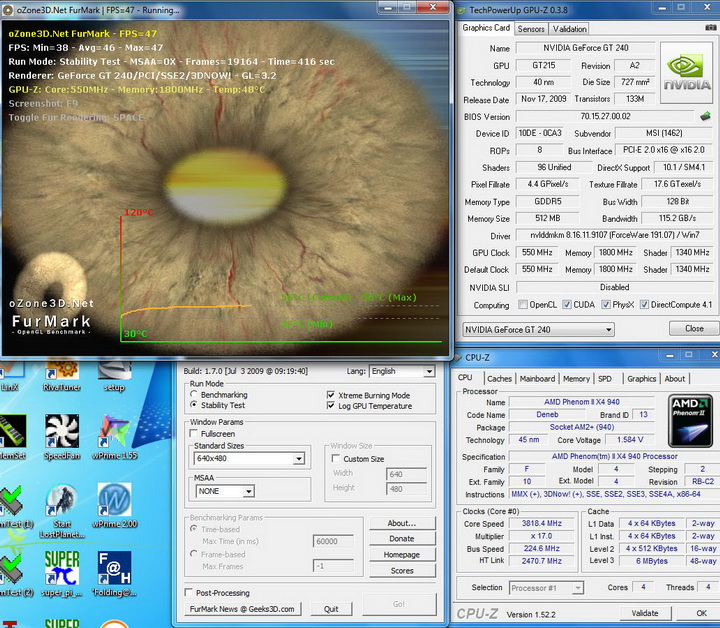The height and width of the screenshot is (628, 720).
Task: Launch the wPrime 2.00 desktop shortcut
Action: [114, 505]
